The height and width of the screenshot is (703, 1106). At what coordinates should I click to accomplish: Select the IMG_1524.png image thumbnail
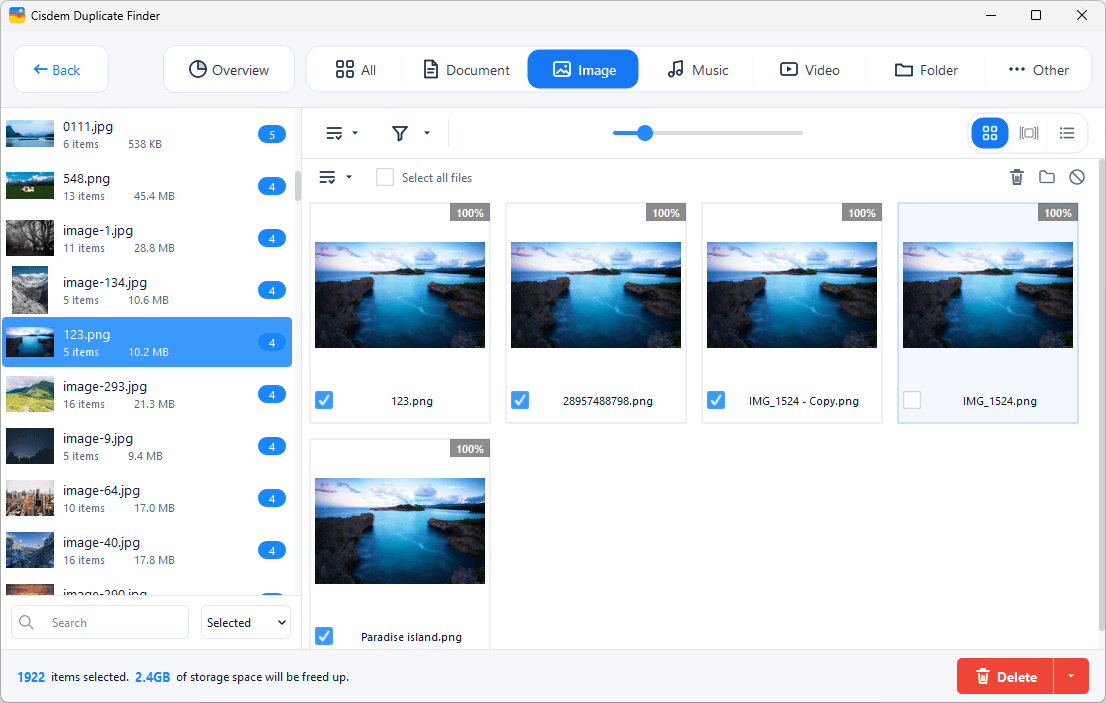988,295
